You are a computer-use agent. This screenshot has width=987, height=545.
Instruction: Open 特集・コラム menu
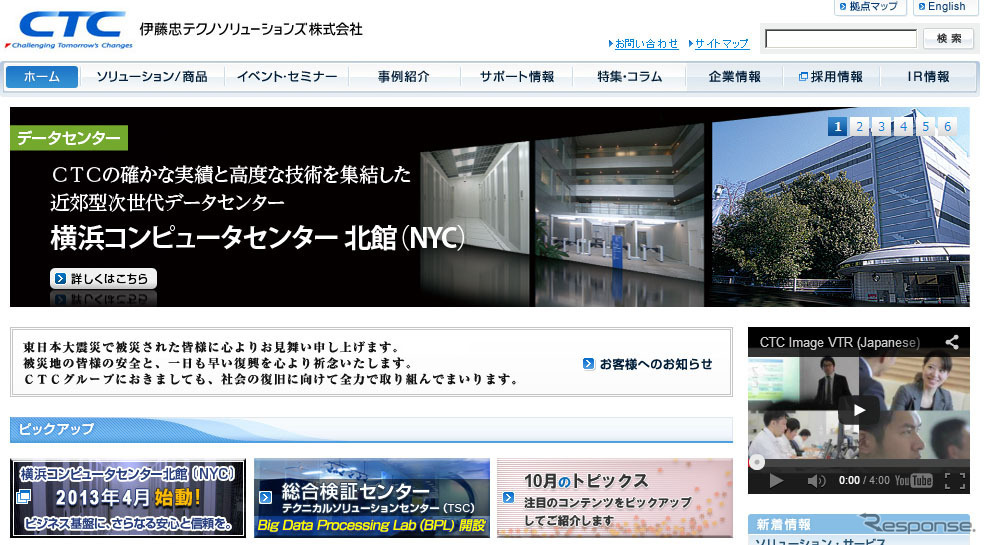coord(629,77)
